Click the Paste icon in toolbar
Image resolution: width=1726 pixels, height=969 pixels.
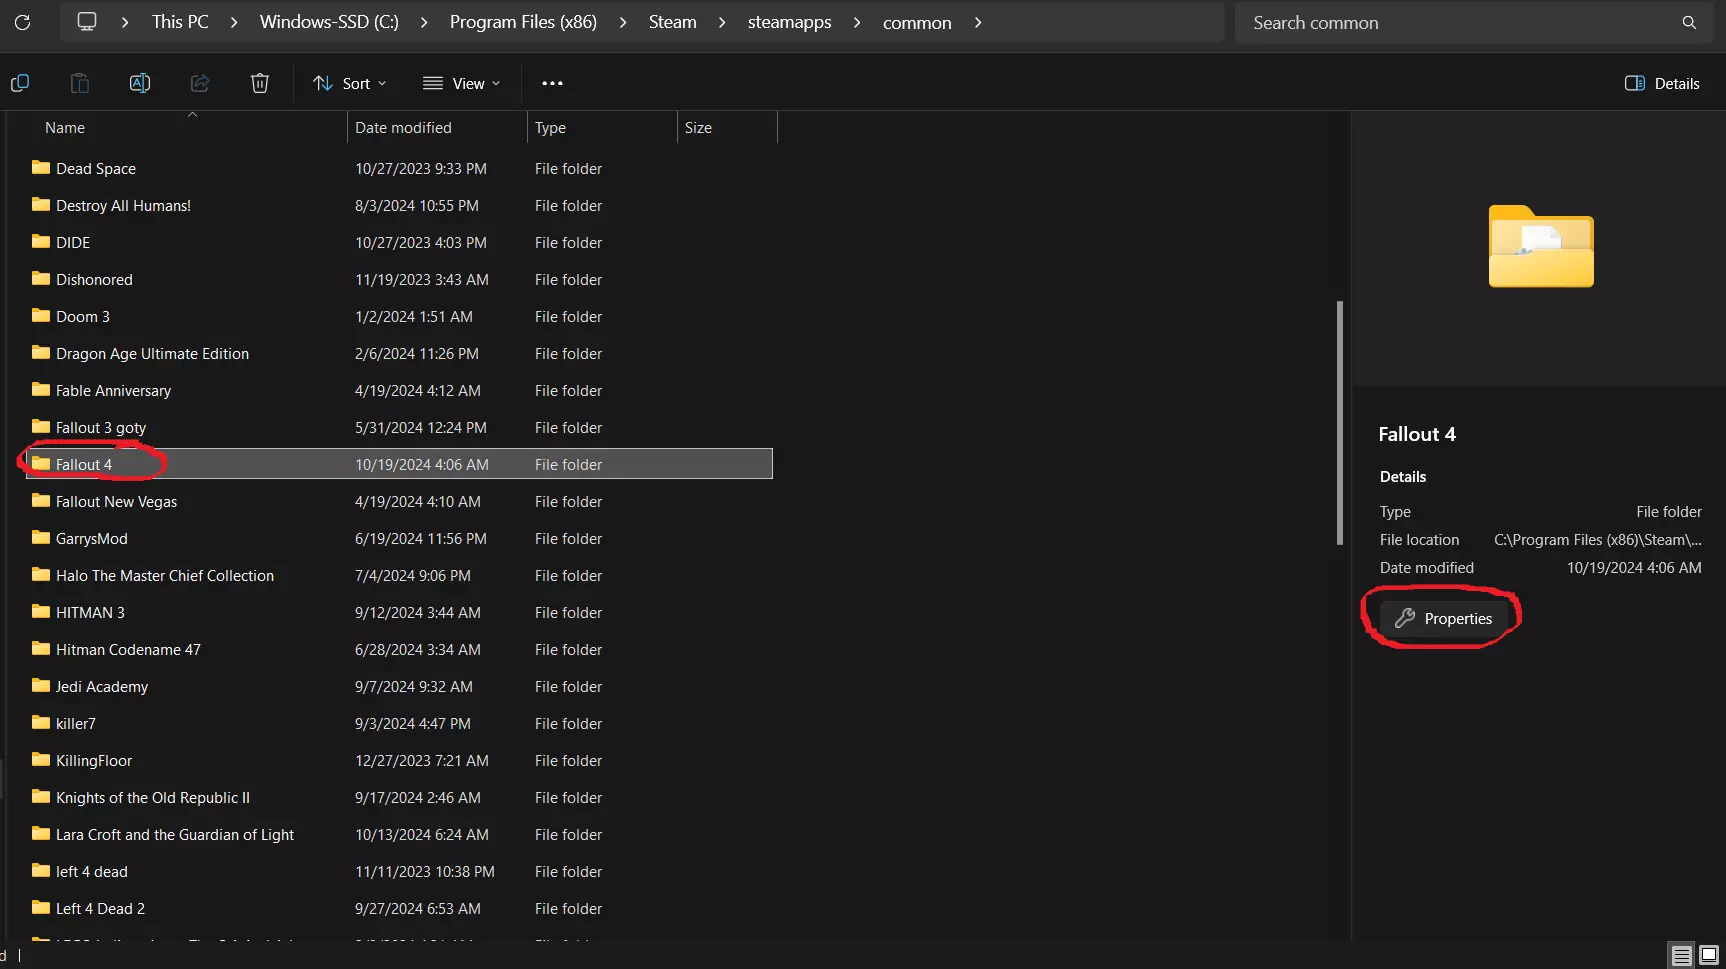coord(80,83)
